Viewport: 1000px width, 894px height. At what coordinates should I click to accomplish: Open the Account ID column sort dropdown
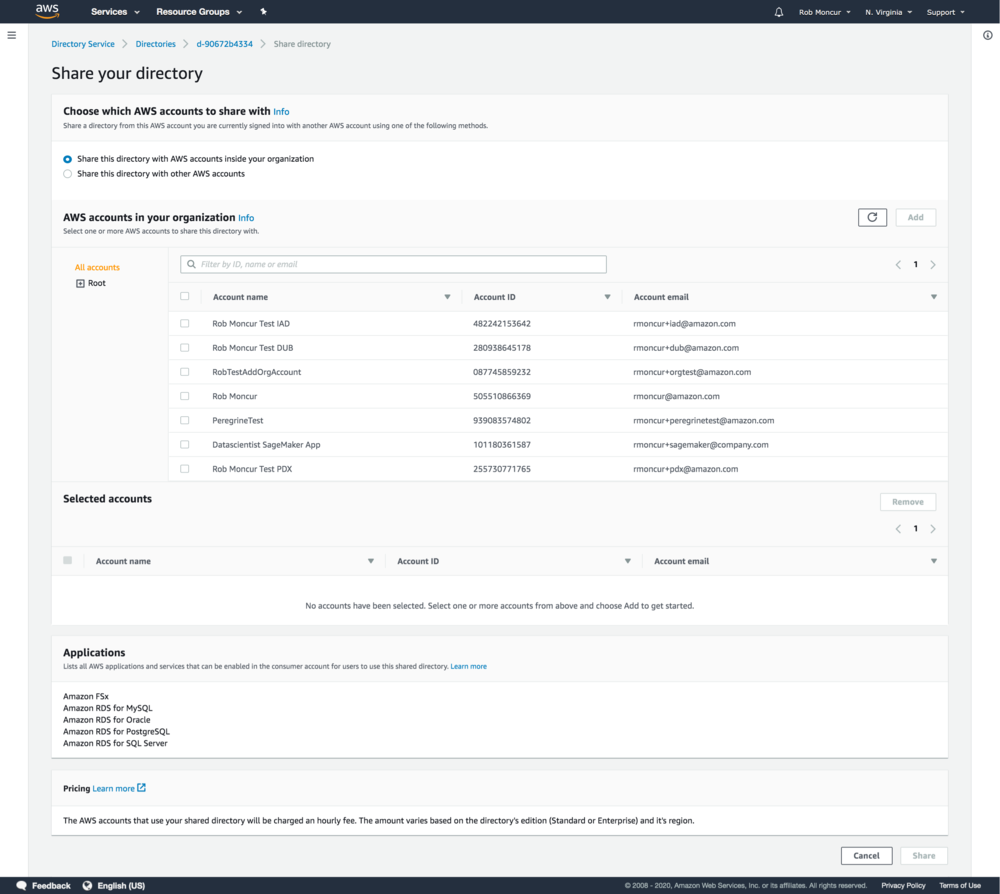pyautogui.click(x=607, y=297)
